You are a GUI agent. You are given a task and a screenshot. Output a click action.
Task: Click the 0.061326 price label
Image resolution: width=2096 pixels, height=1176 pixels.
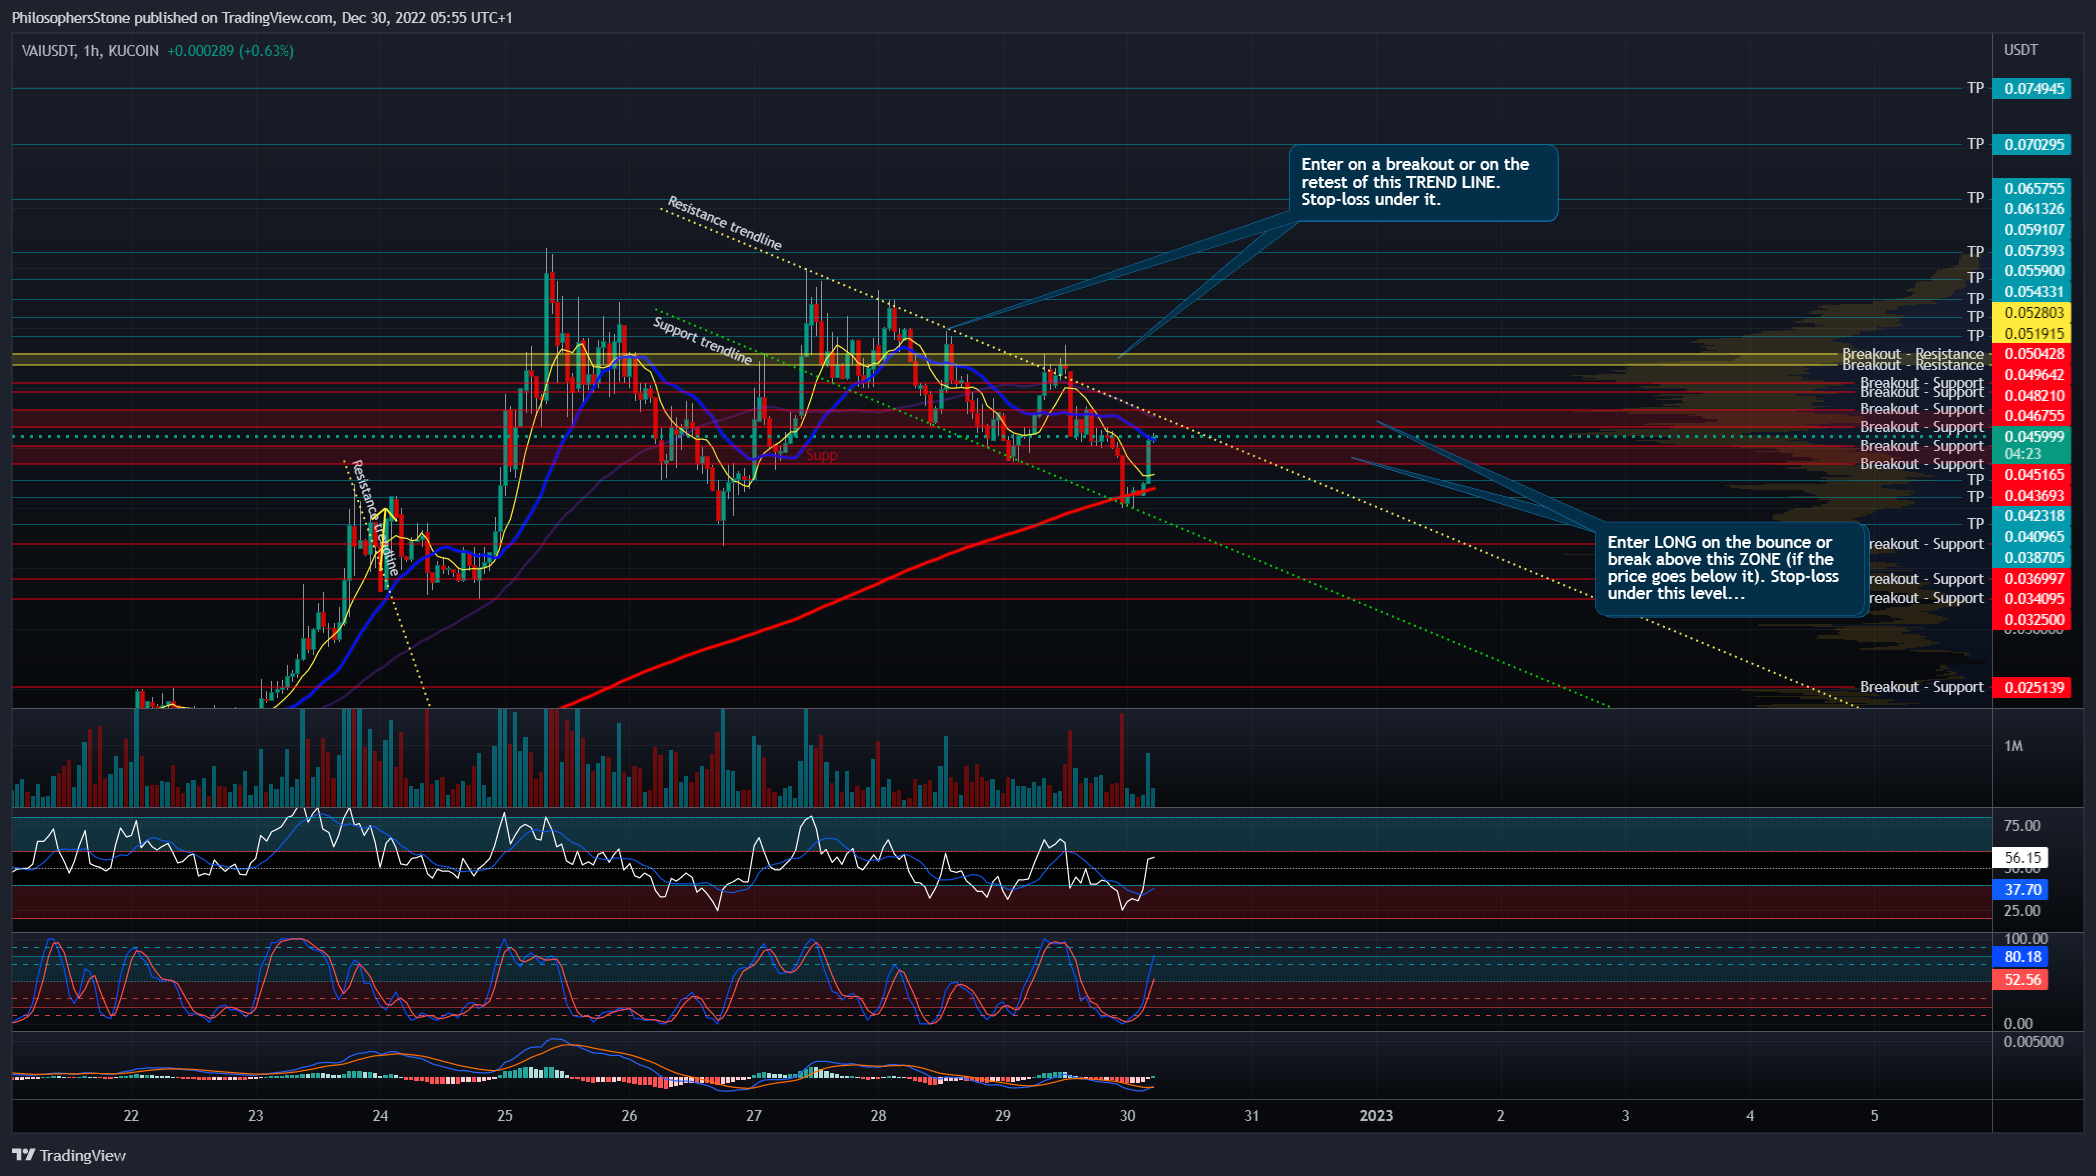tap(2031, 209)
